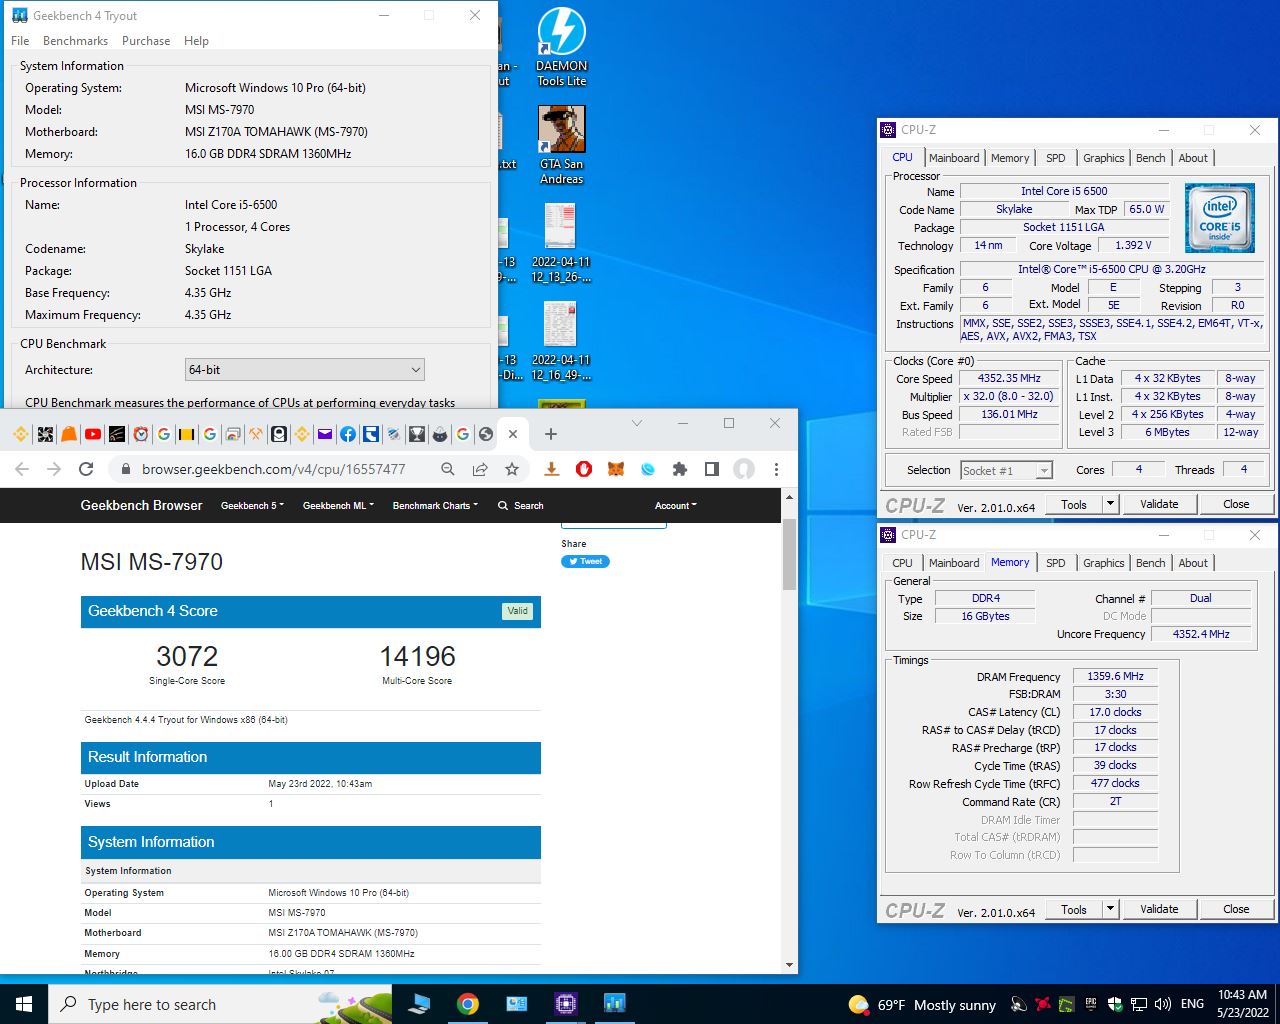Viewport: 1280px width, 1024px height.
Task: Expand the Account menu
Action: (x=676, y=506)
